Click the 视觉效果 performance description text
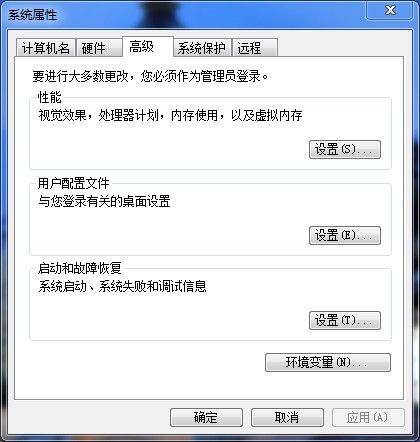Image resolution: width=420 pixels, height=442 pixels. click(170, 115)
